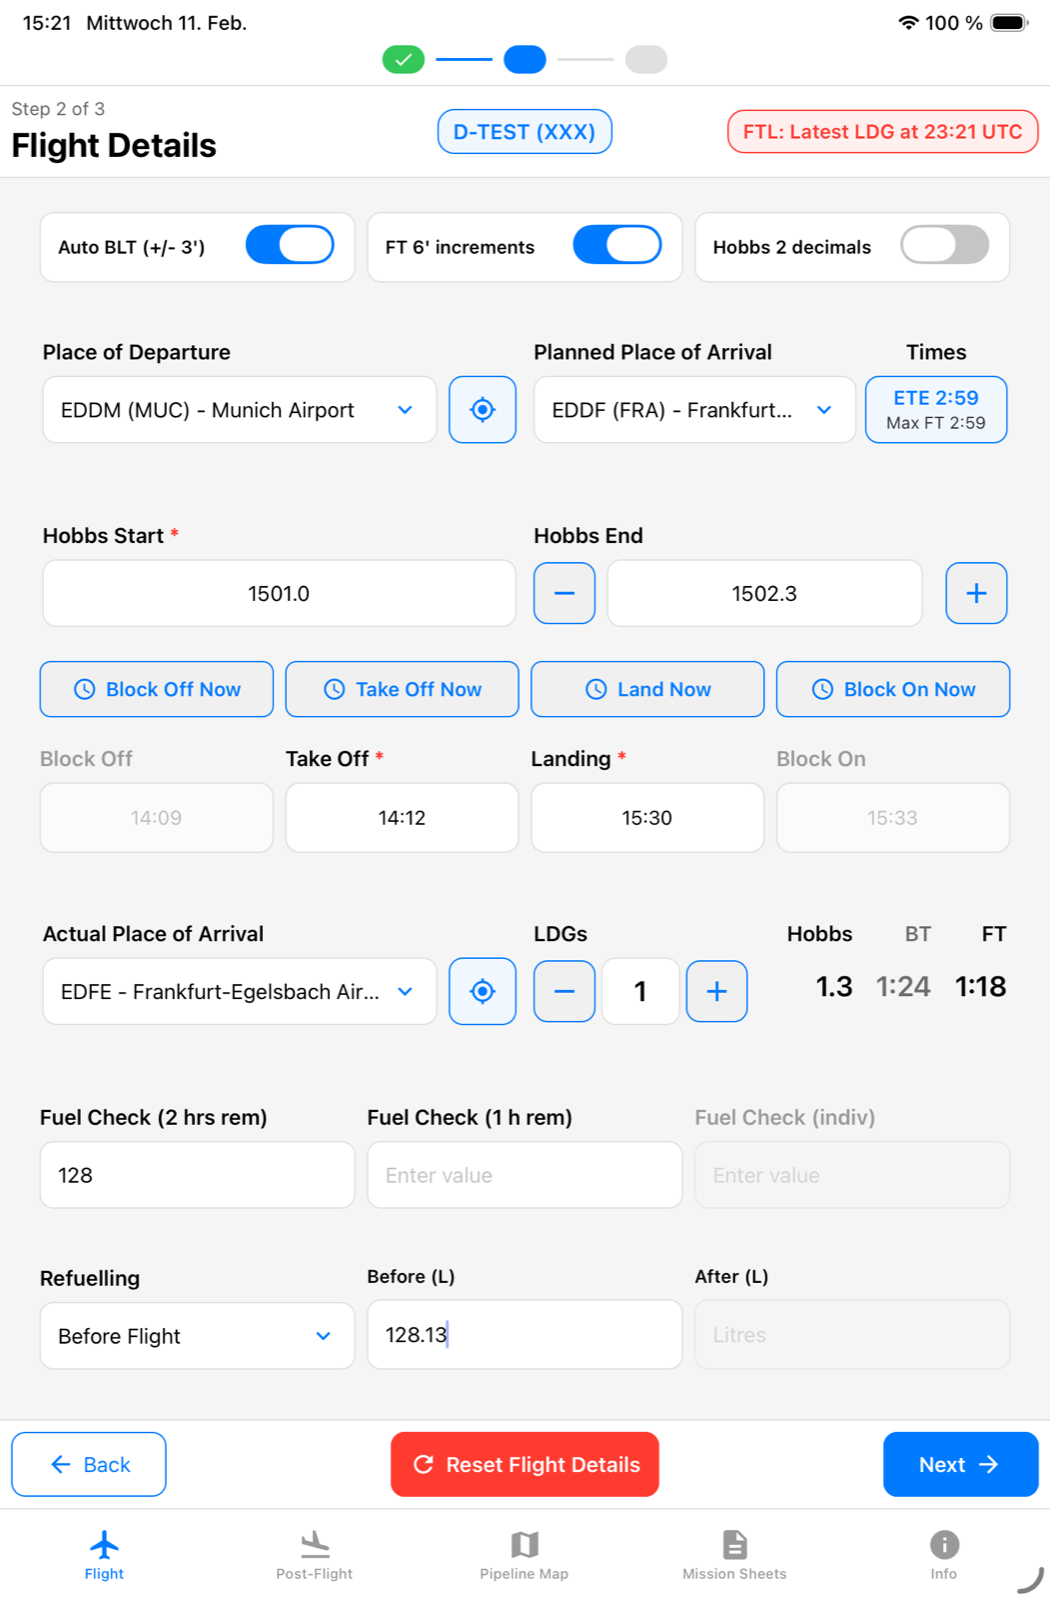The height and width of the screenshot is (1600, 1050).
Task: Click the GPS locate icon beside Actual Place of Arrival
Action: point(482,991)
